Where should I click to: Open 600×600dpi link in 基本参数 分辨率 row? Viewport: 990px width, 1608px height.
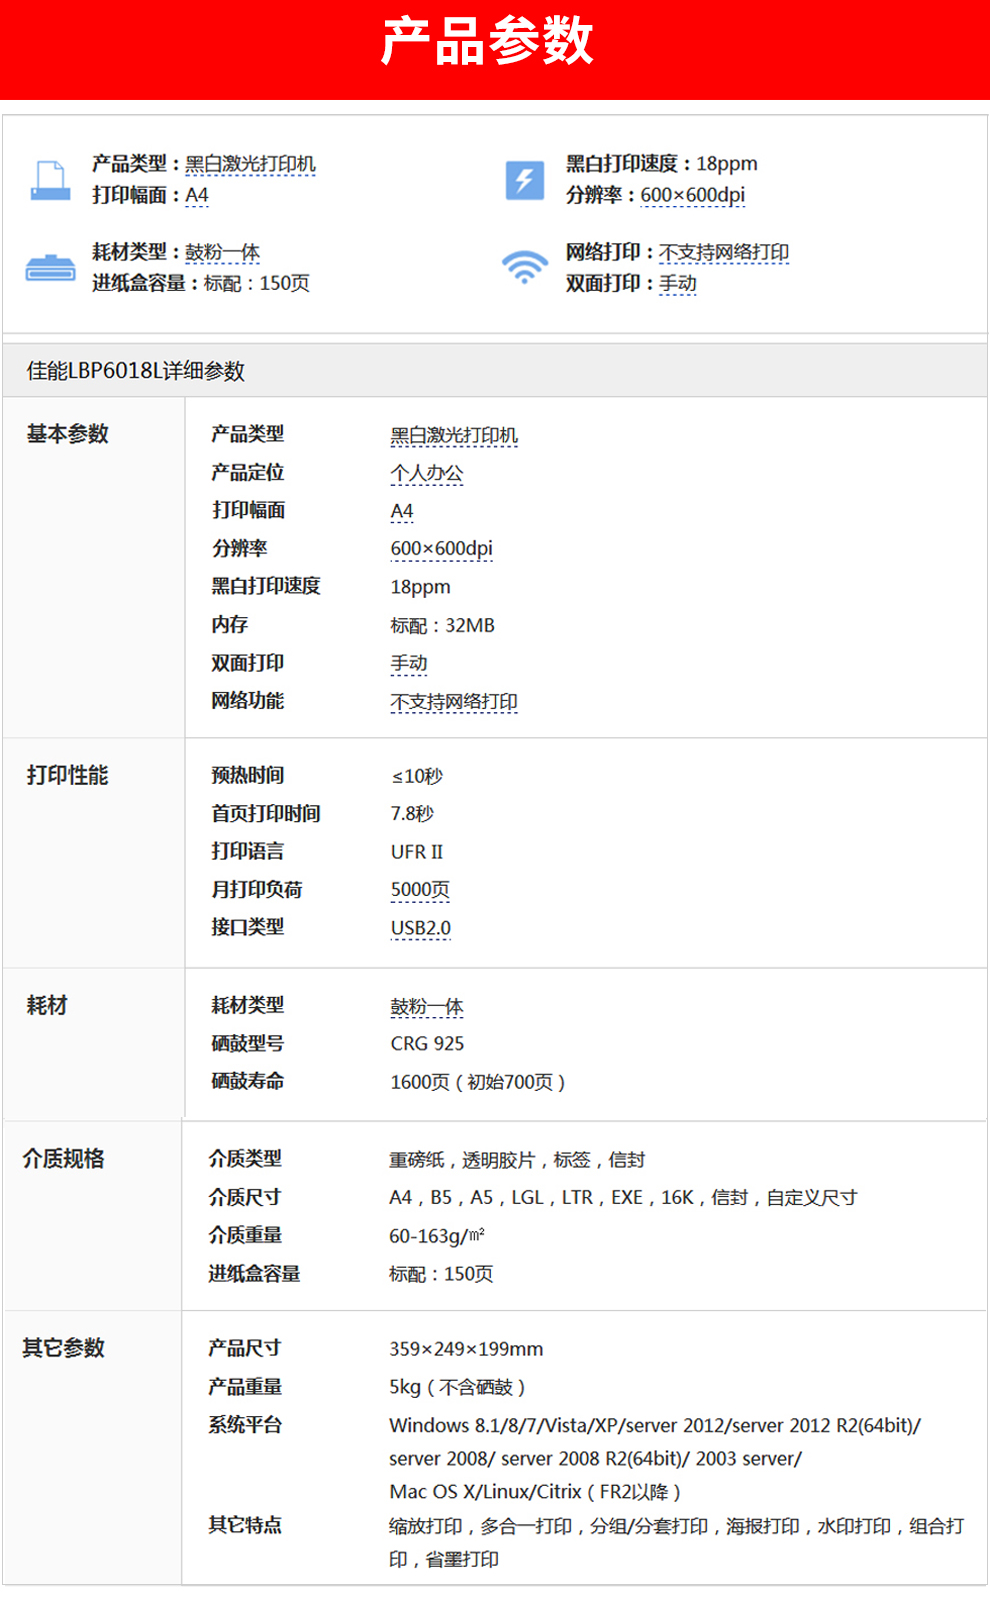442,549
